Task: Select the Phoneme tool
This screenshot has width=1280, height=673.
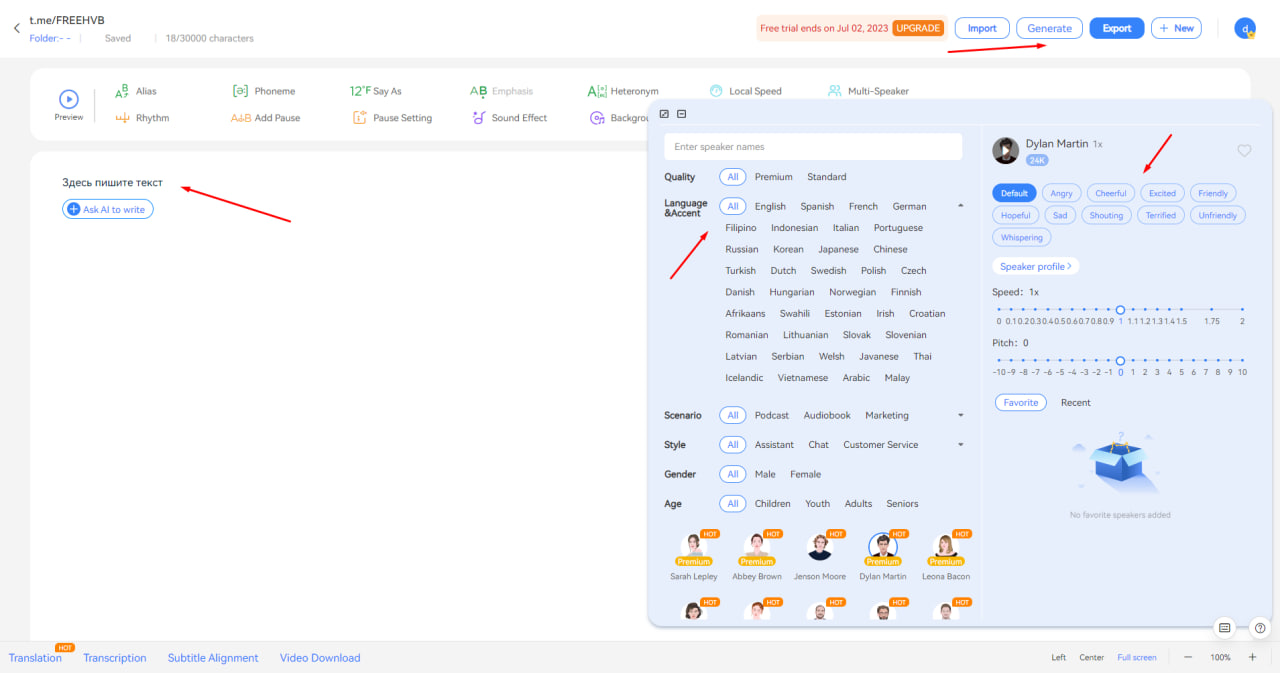Action: [x=264, y=91]
